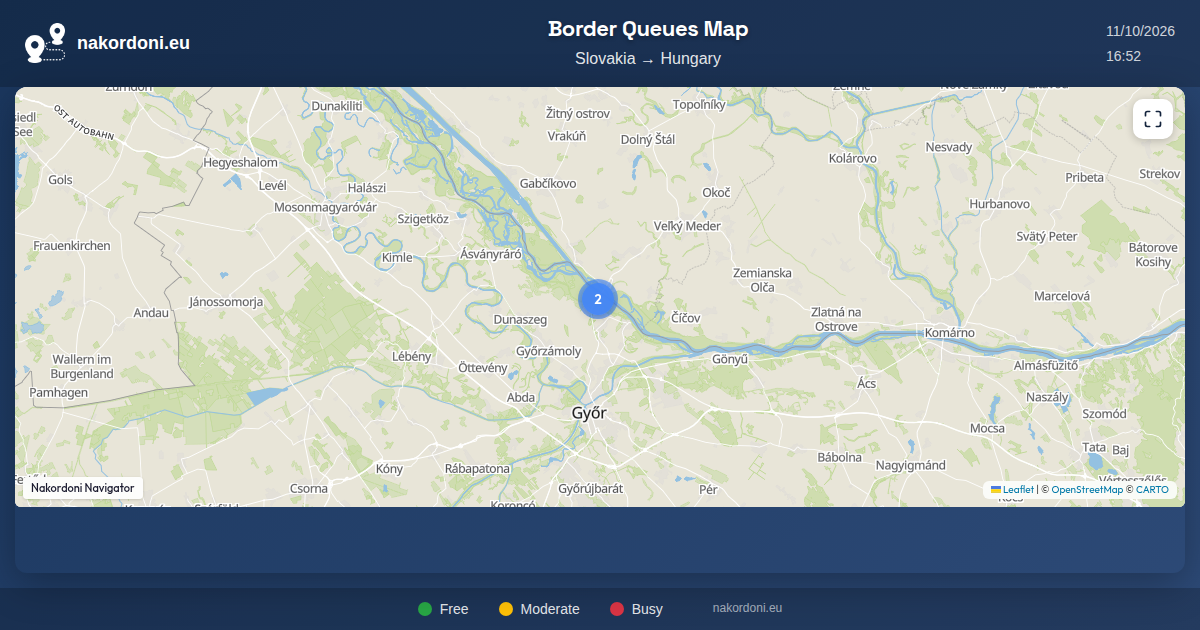Screen dimensions: 1200x630
Task: Toggle fullscreen map view button
Action: click(x=1153, y=119)
